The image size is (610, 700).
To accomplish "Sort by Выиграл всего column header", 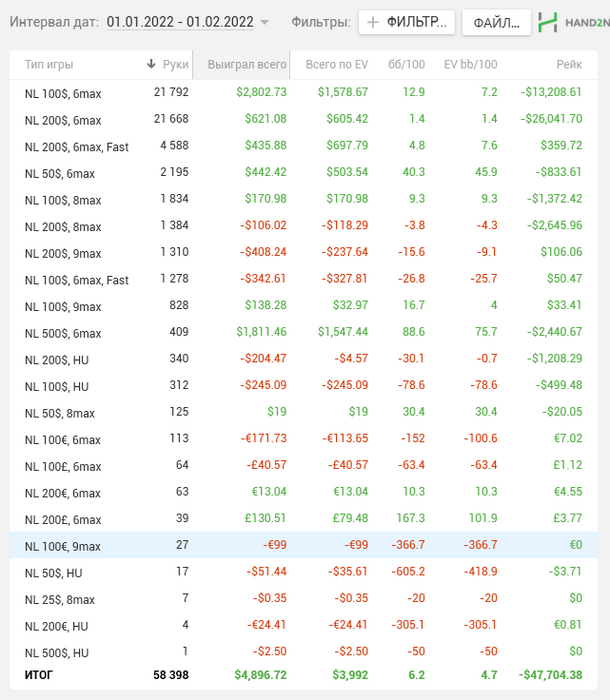I will tap(247, 65).
